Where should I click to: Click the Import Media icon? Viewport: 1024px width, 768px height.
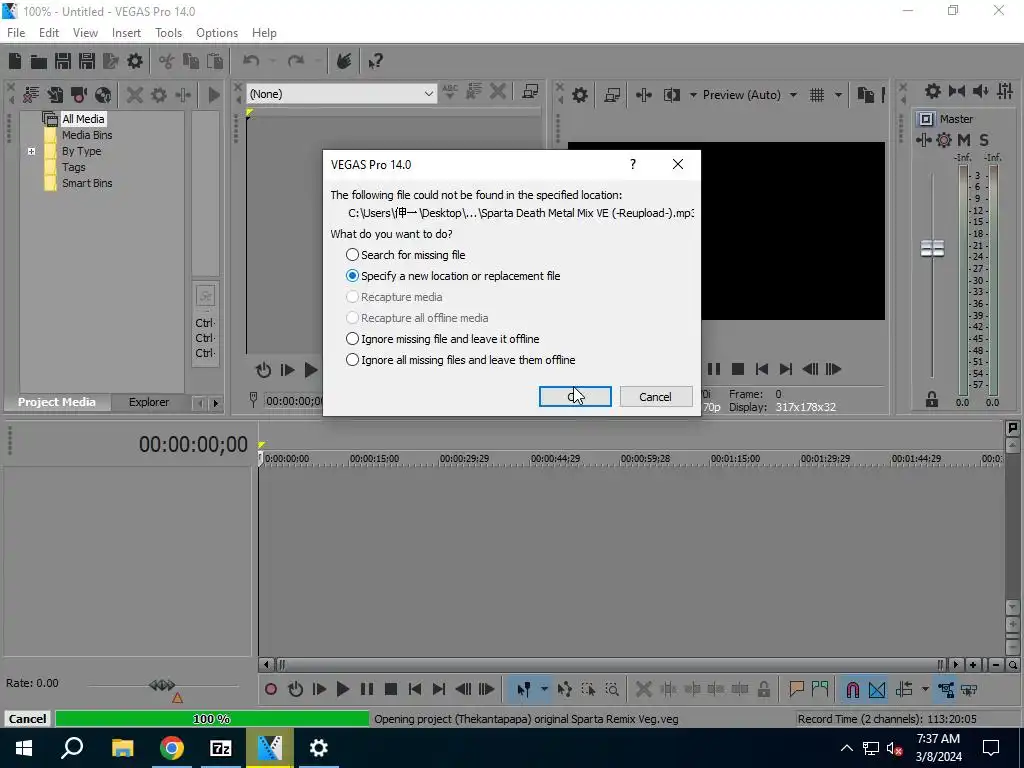55,95
